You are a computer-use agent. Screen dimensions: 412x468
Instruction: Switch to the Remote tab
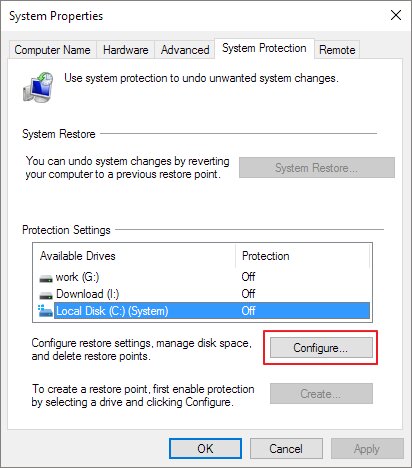tap(337, 50)
